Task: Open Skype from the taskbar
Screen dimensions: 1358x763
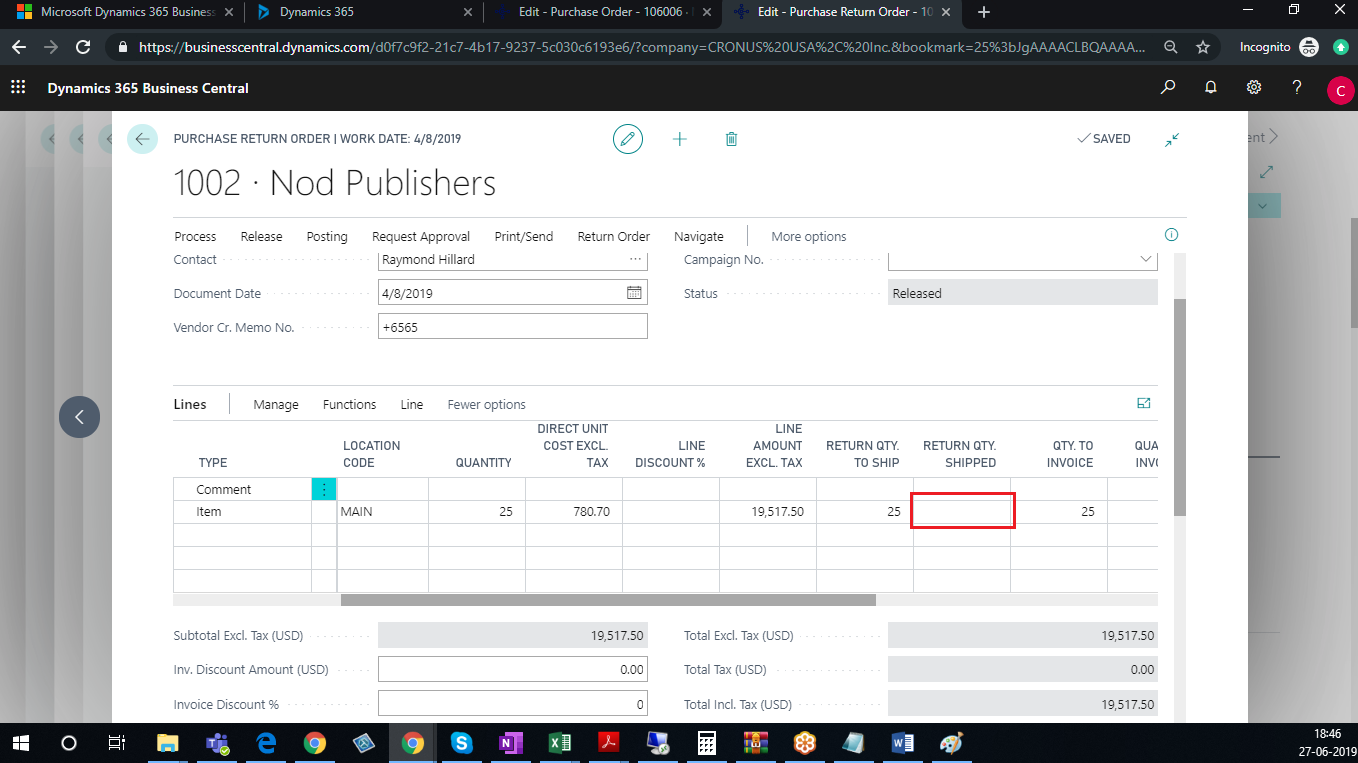Action: [461, 743]
